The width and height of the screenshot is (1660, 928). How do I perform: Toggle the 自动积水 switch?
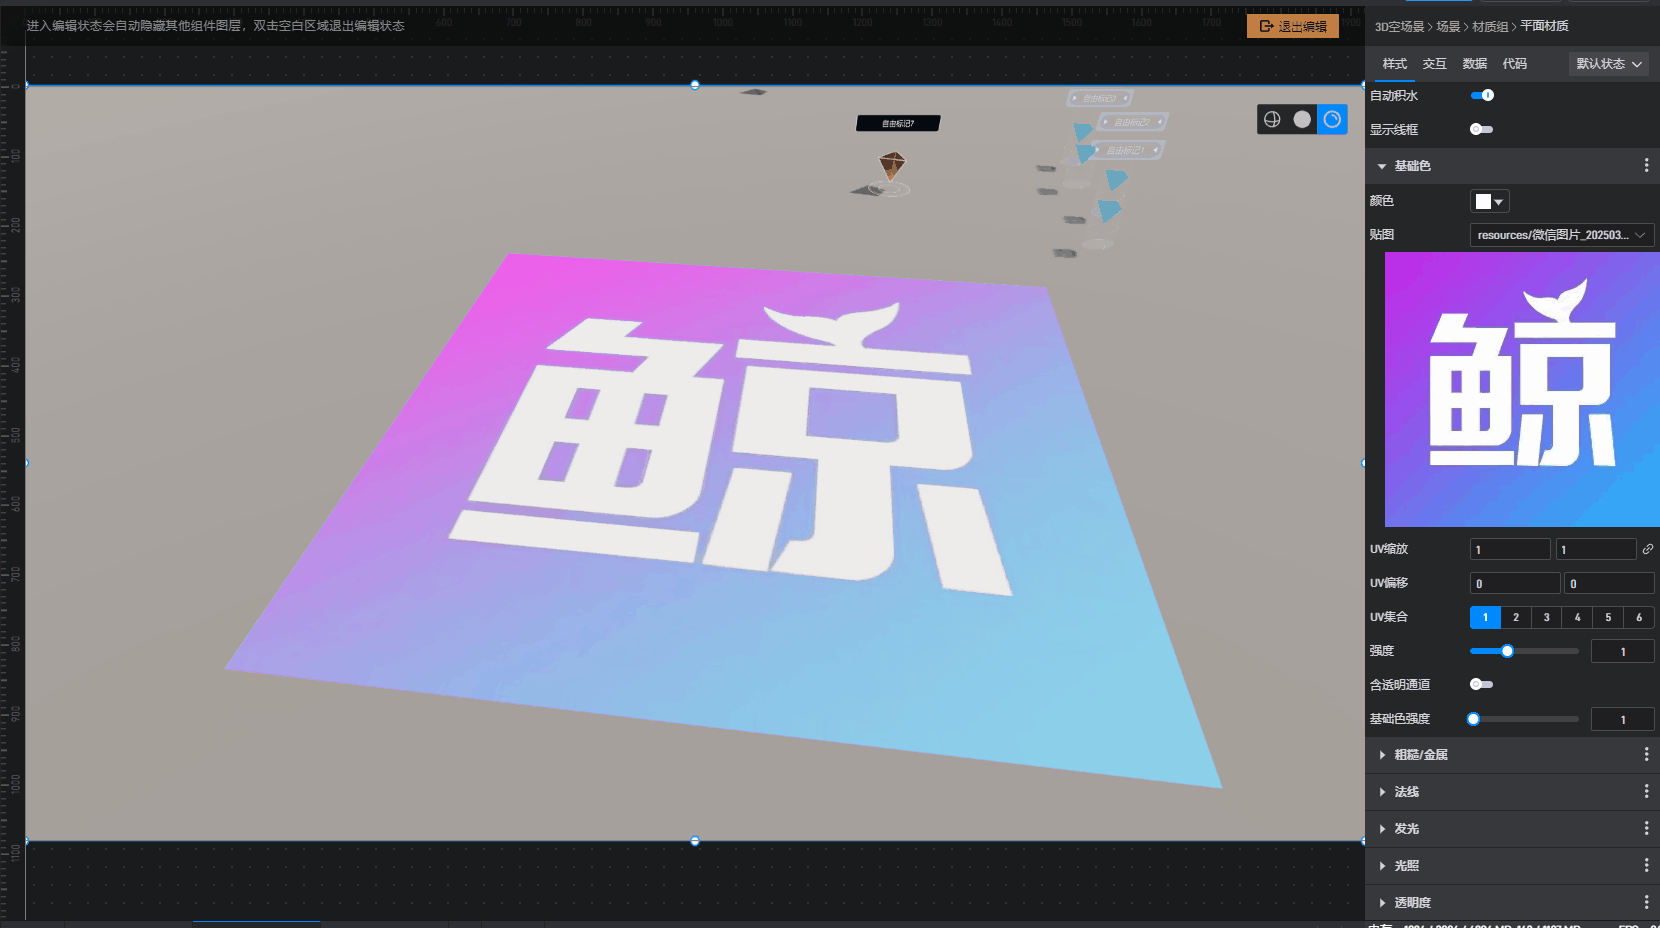coord(1482,95)
